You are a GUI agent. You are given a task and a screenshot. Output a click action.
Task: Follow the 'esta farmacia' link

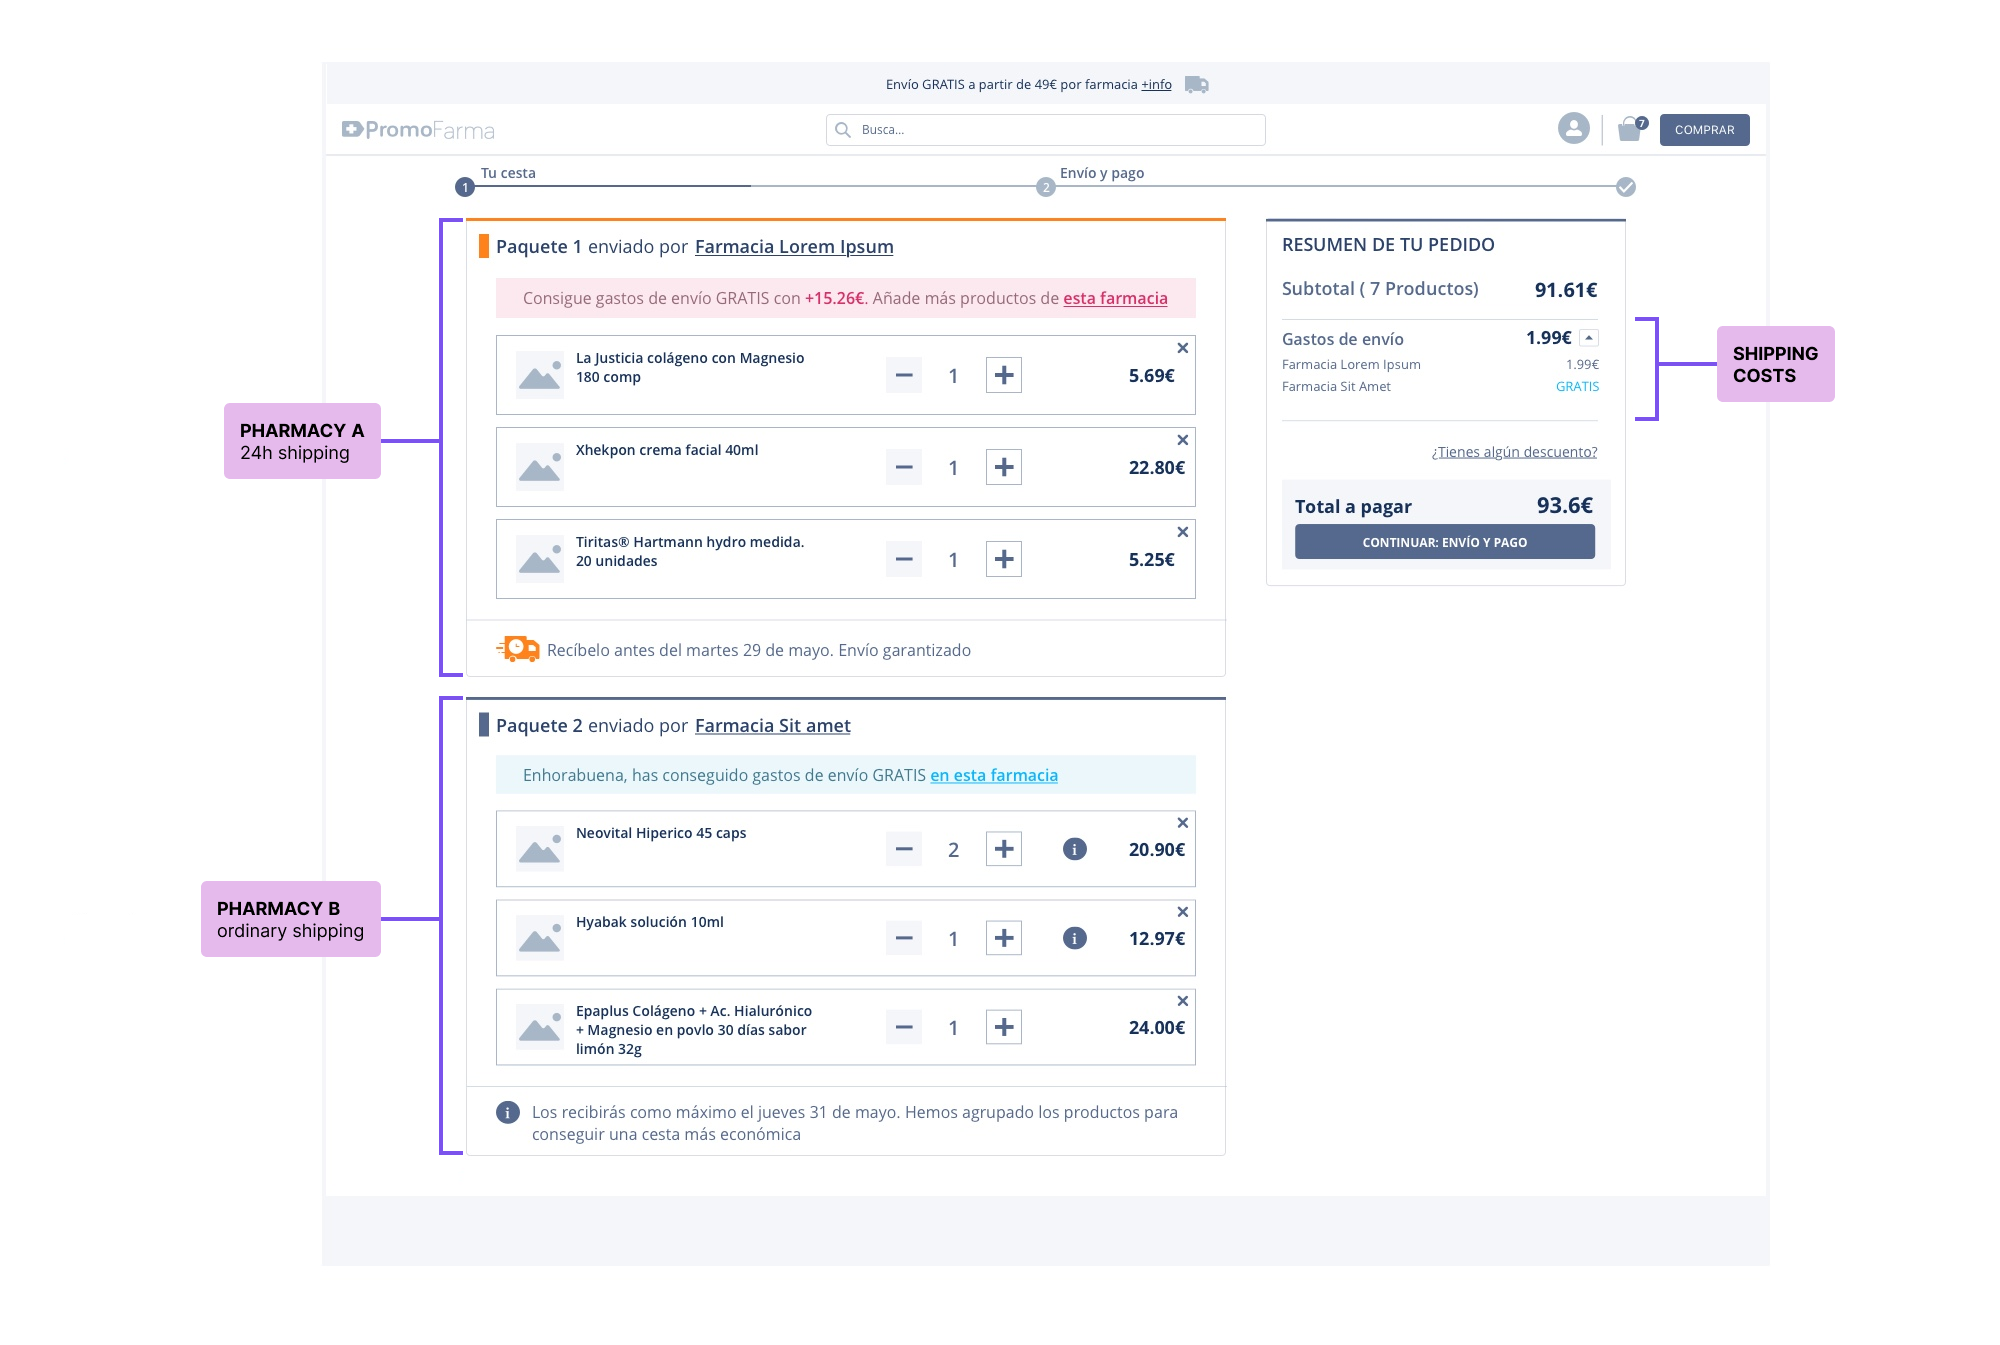1115,298
